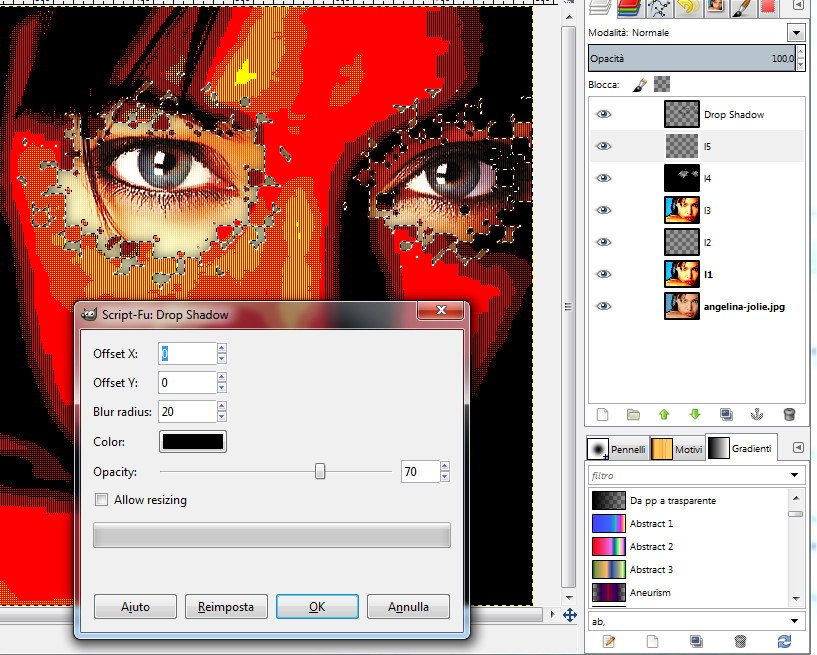Select the Abstract 2 gradient

pyautogui.click(x=689, y=547)
